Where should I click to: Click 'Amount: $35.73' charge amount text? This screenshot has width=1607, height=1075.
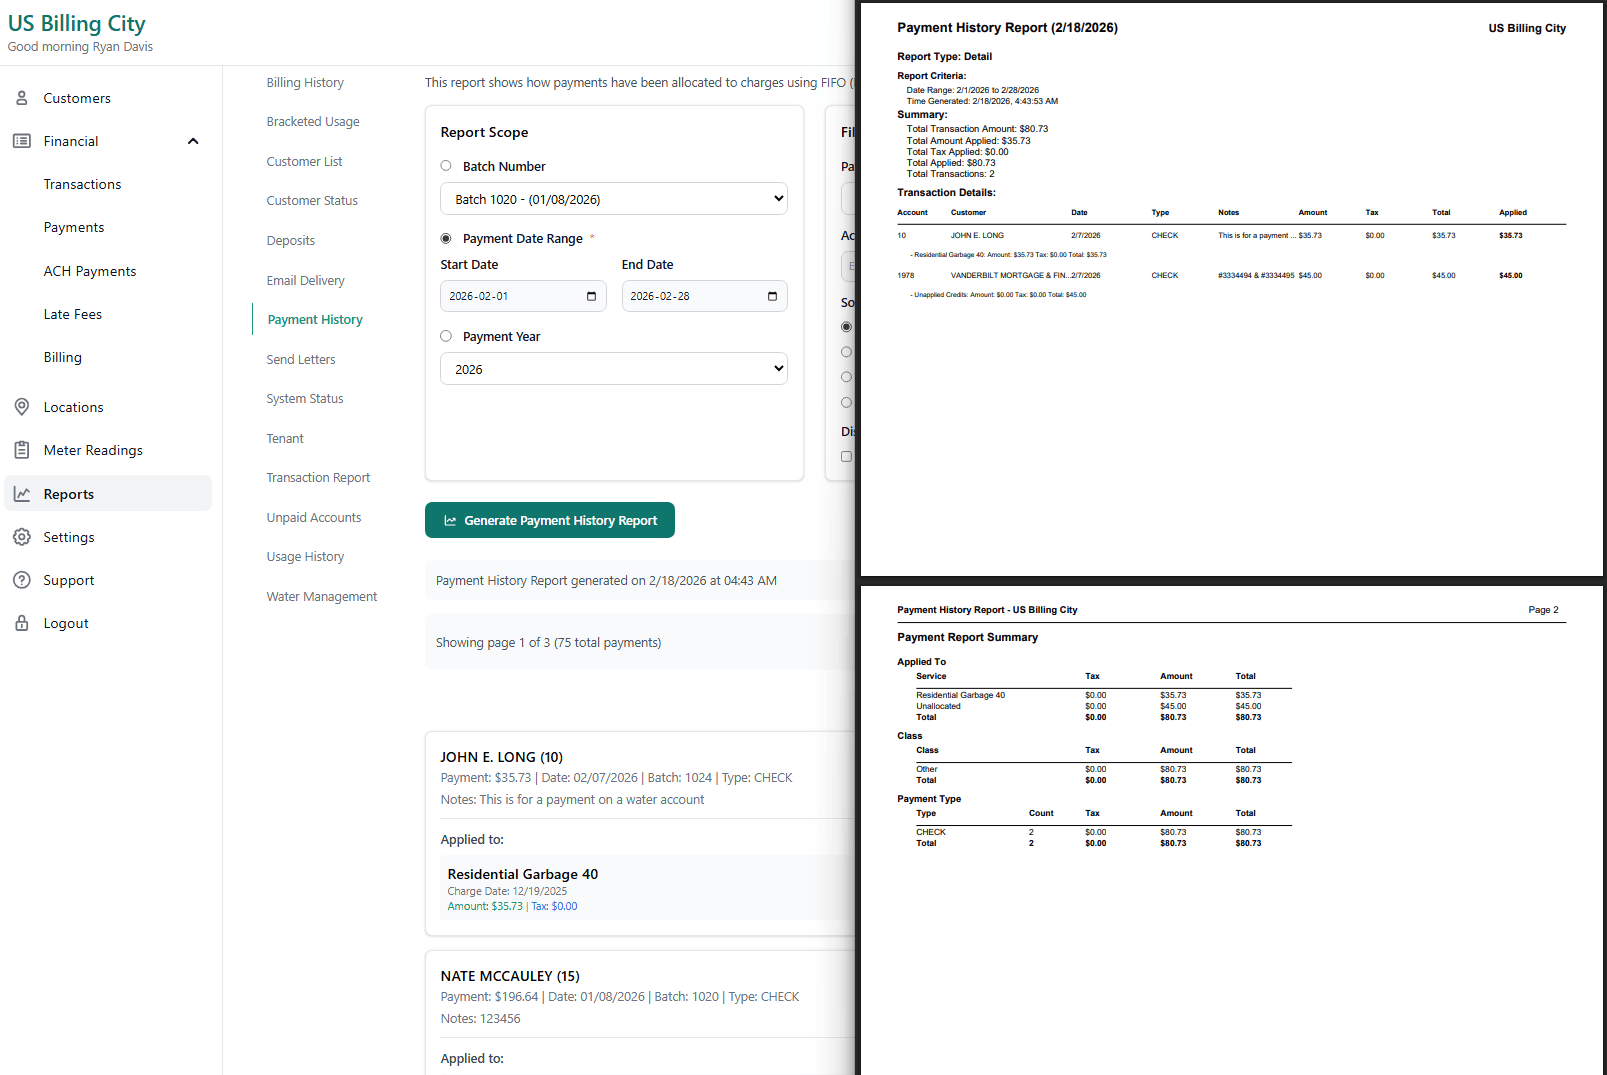[485, 906]
